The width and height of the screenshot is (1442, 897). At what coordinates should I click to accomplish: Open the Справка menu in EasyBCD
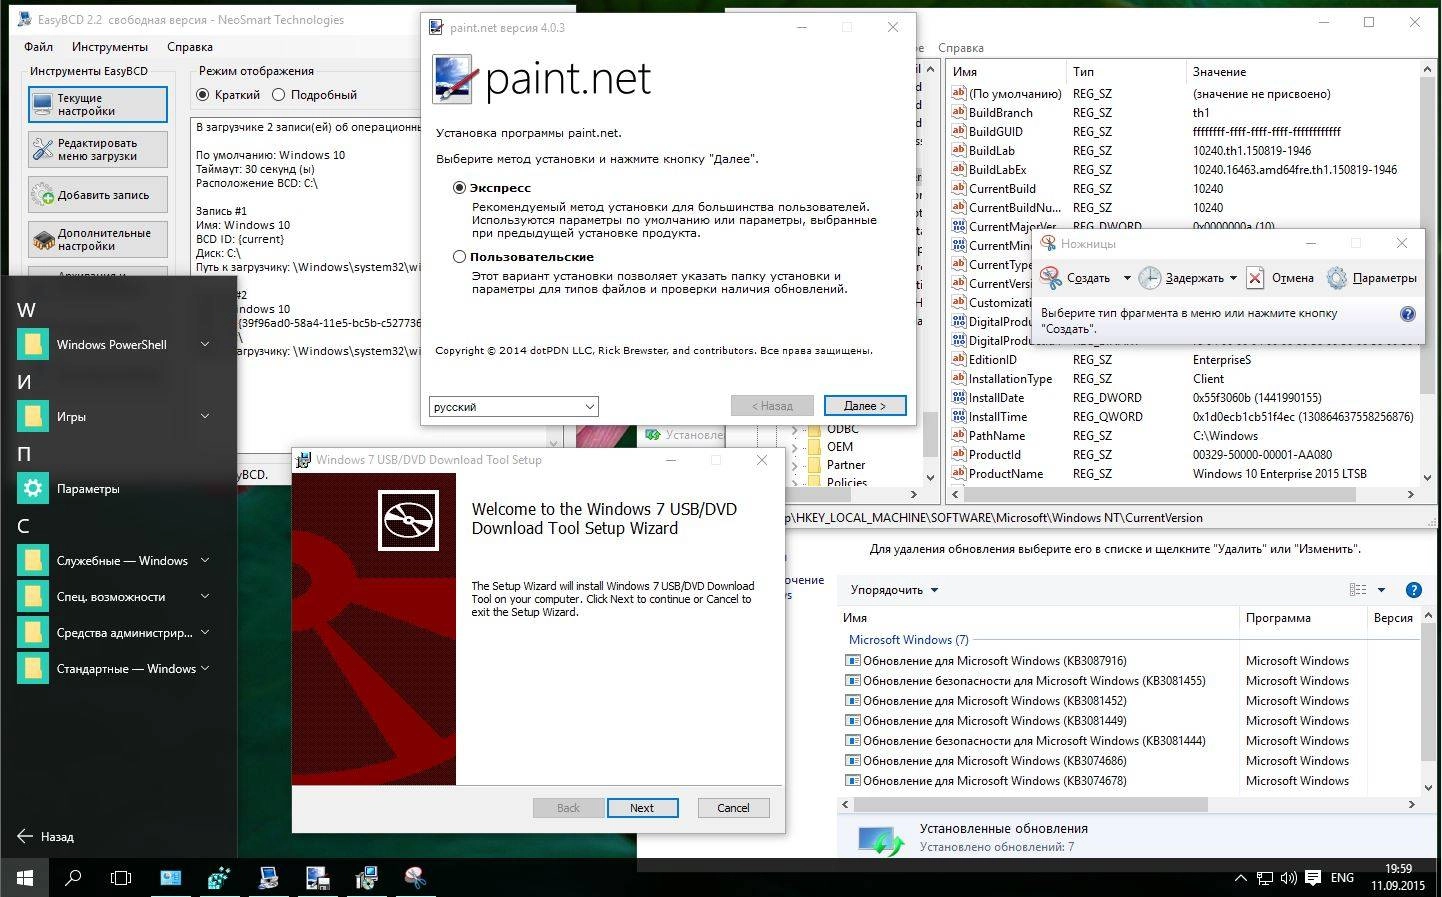click(190, 47)
